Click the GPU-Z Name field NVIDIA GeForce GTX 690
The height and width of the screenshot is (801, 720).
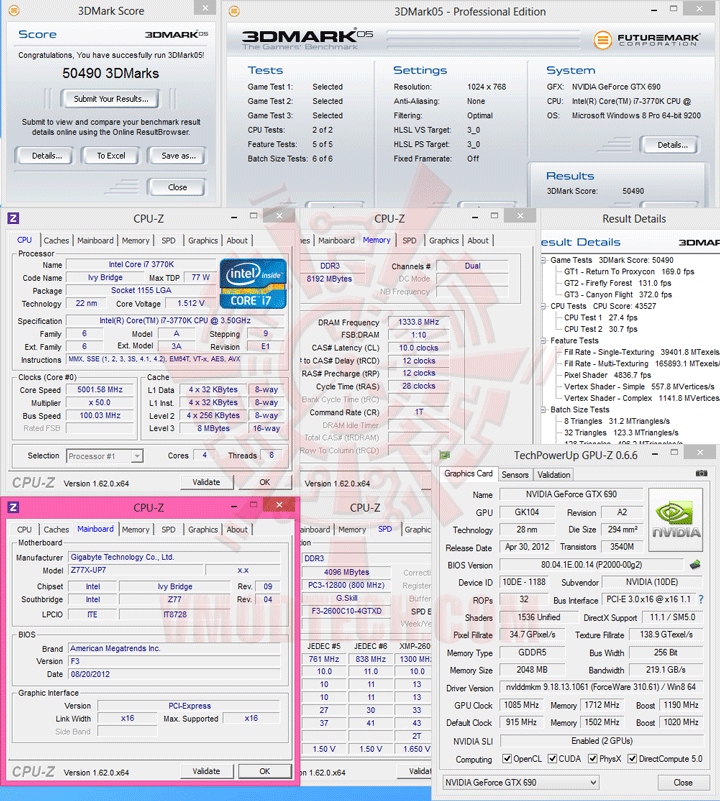coord(571,494)
